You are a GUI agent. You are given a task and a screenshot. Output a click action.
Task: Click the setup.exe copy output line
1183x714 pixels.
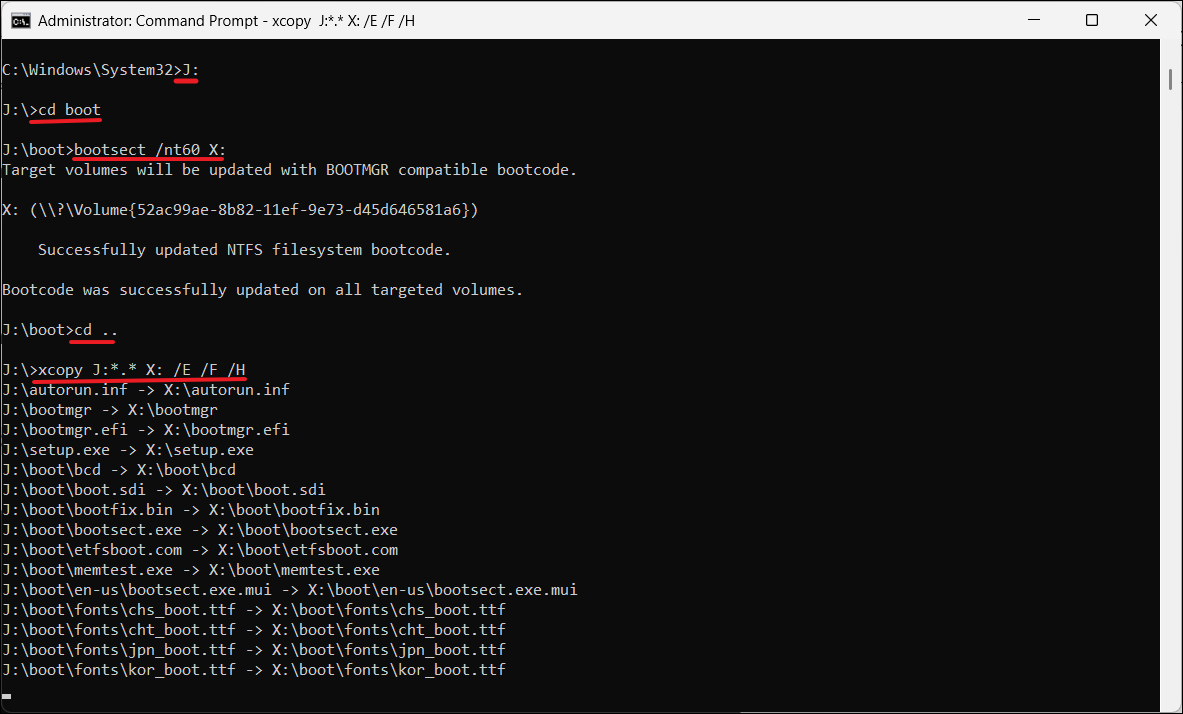click(128, 450)
